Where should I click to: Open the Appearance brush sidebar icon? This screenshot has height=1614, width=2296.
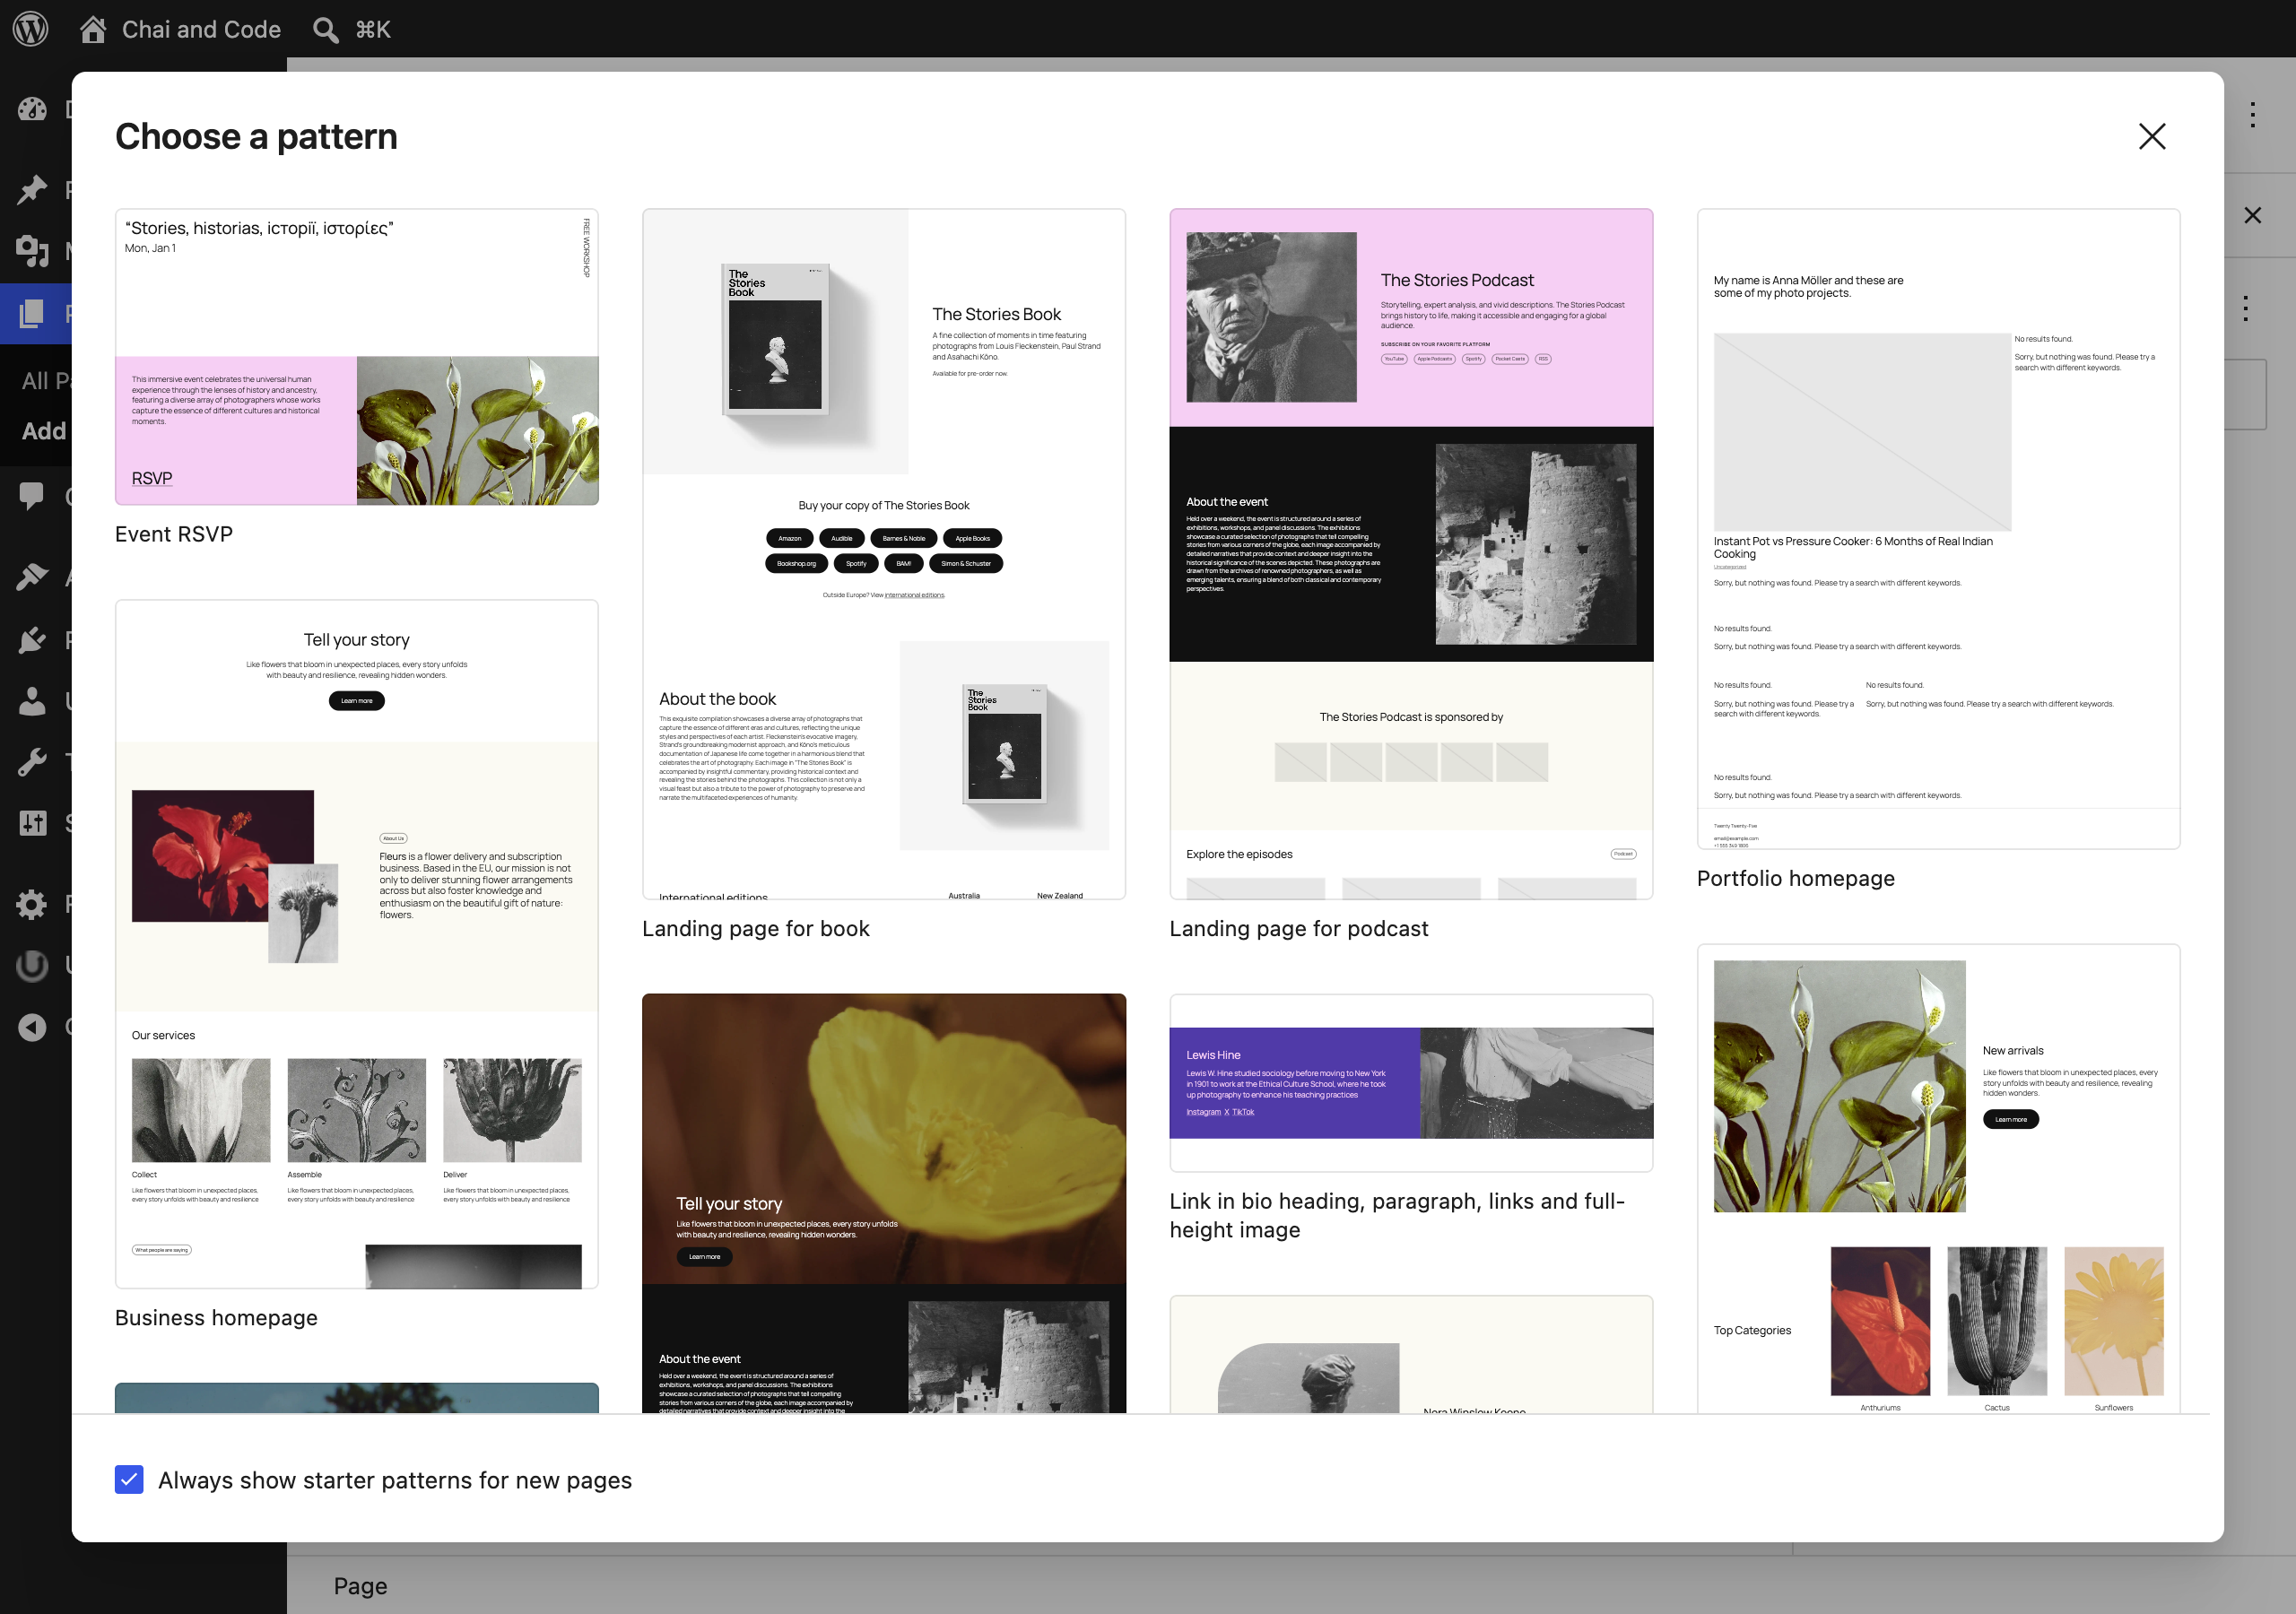[x=32, y=576]
